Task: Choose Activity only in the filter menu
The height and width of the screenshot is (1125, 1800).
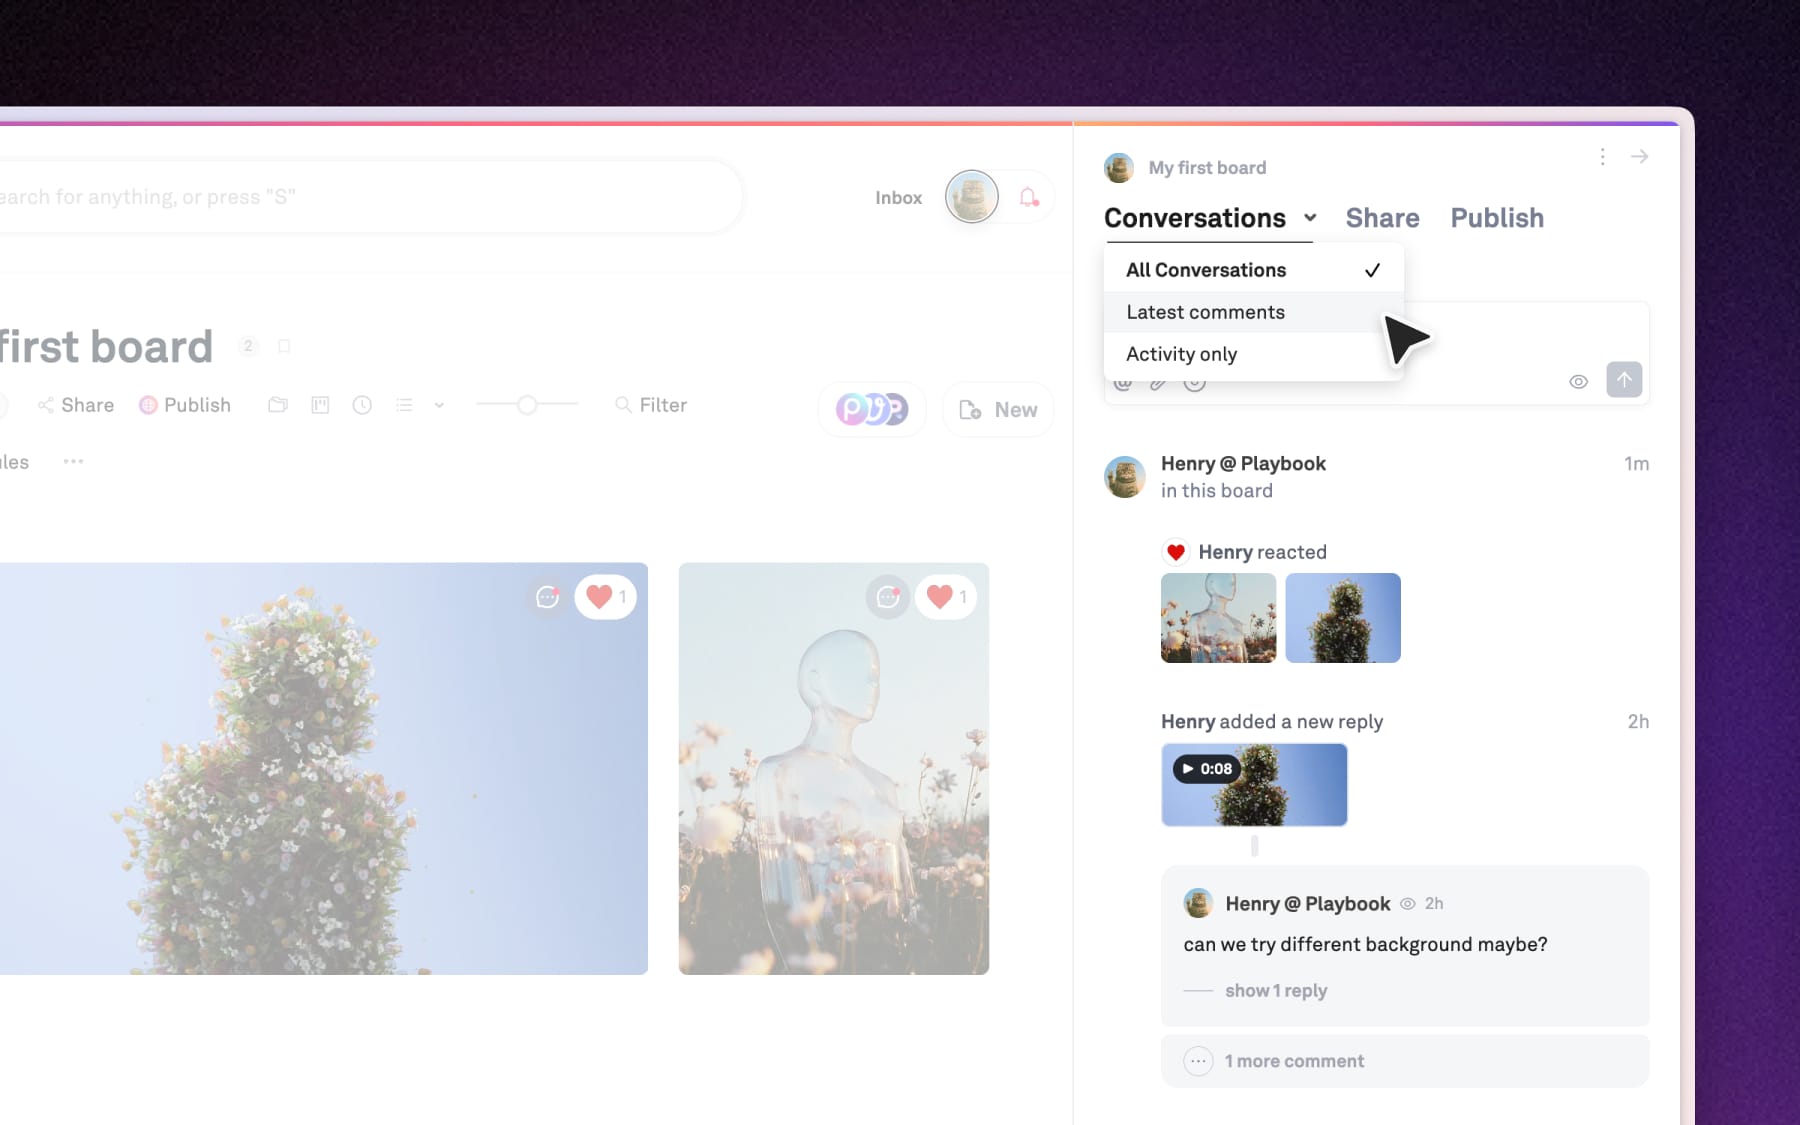Action: click(1181, 354)
